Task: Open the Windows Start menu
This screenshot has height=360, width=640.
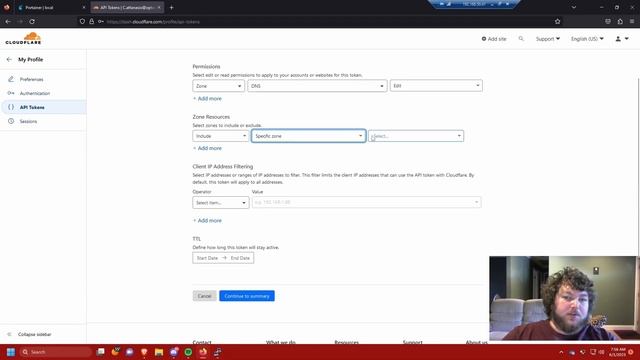Action: point(11,352)
